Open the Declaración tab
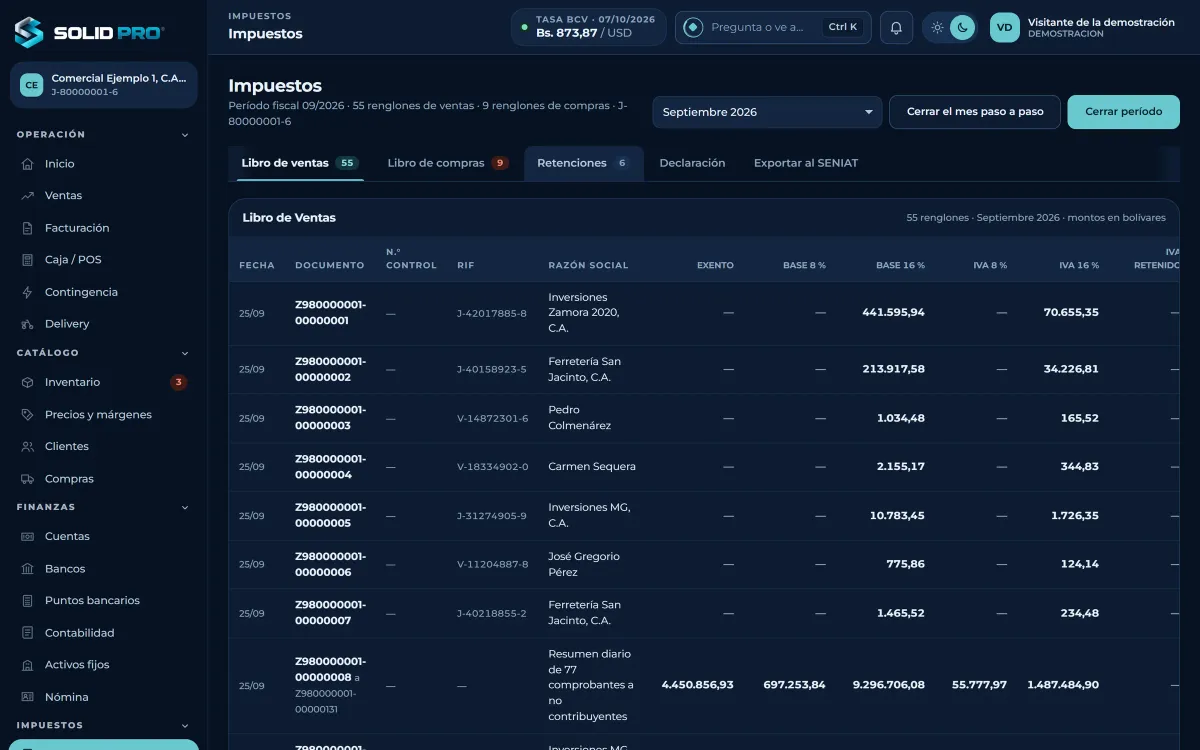Screen dimensions: 1200x750 tap(692, 163)
